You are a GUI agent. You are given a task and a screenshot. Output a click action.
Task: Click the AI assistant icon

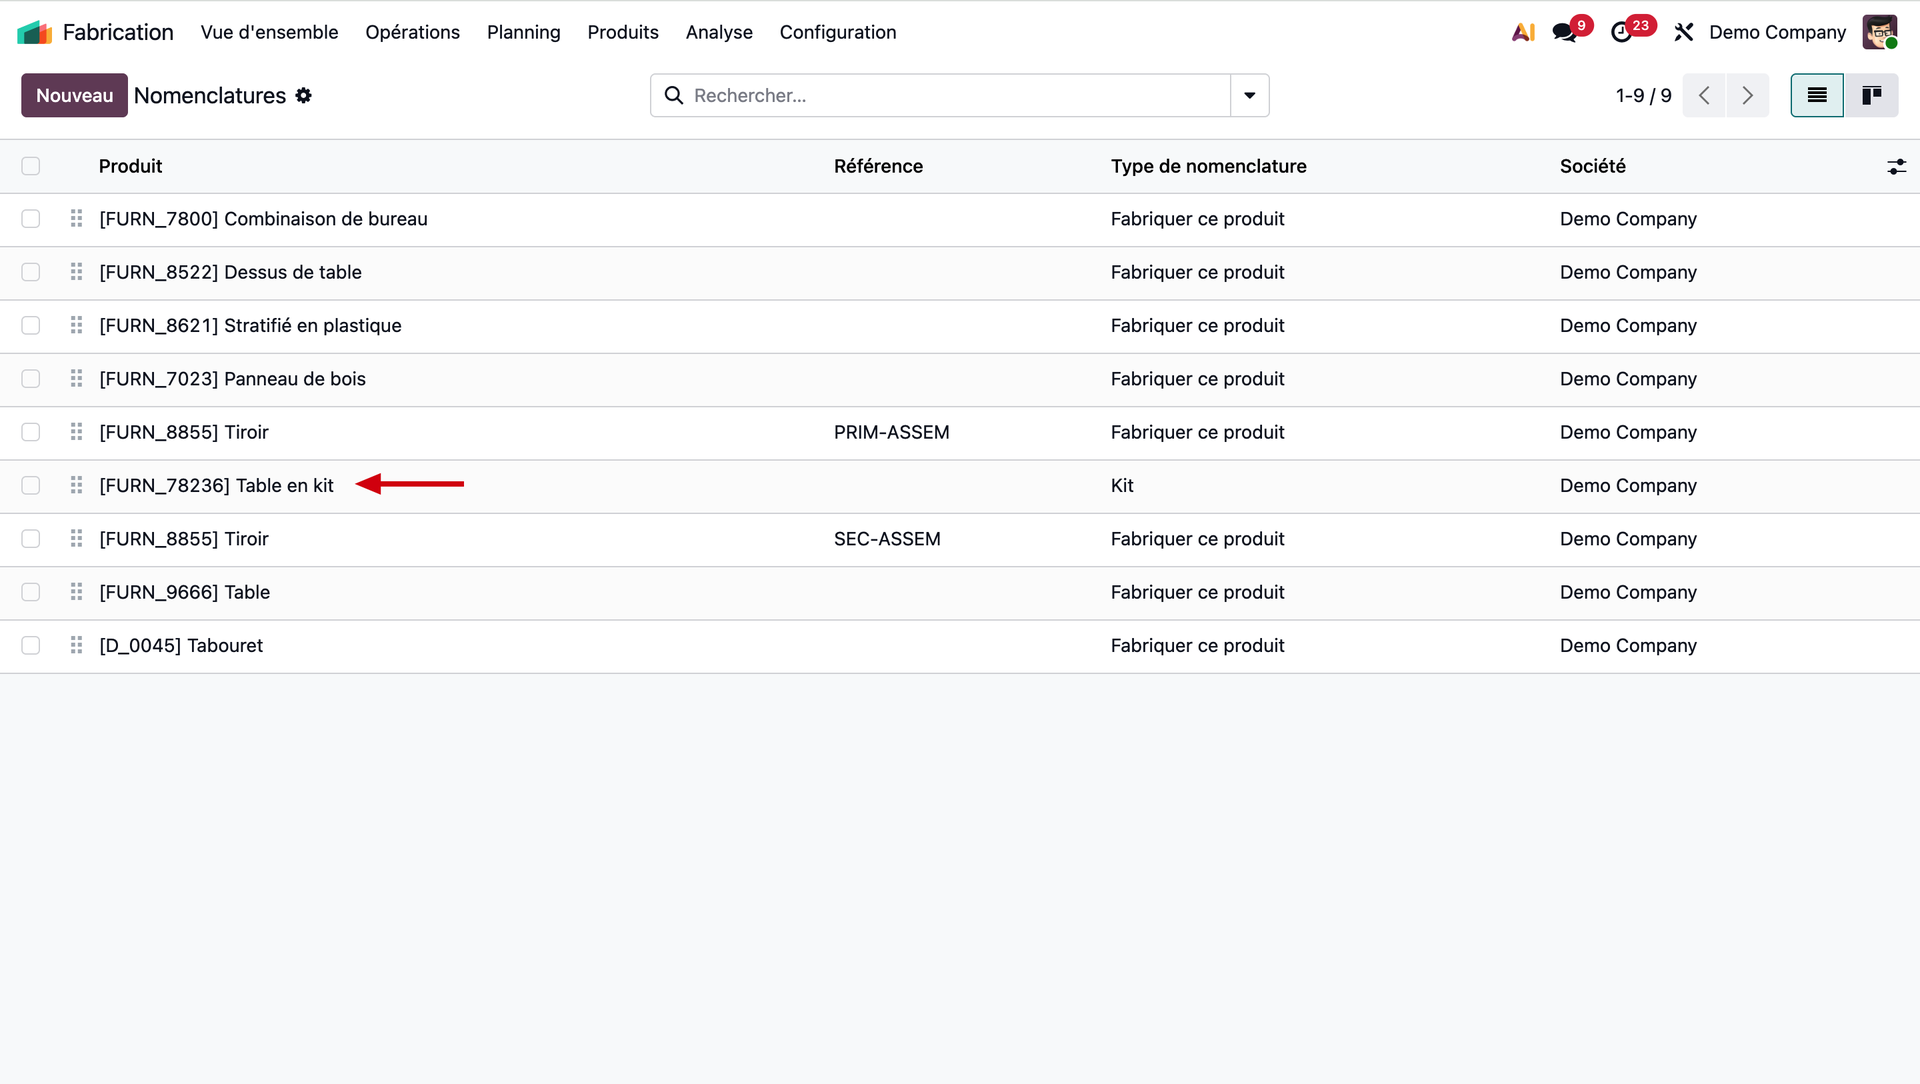click(1523, 32)
